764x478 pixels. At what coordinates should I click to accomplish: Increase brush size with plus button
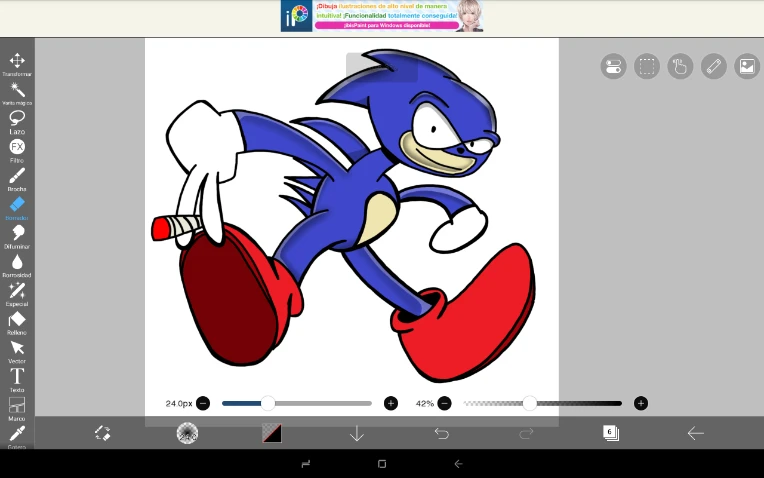pos(391,403)
